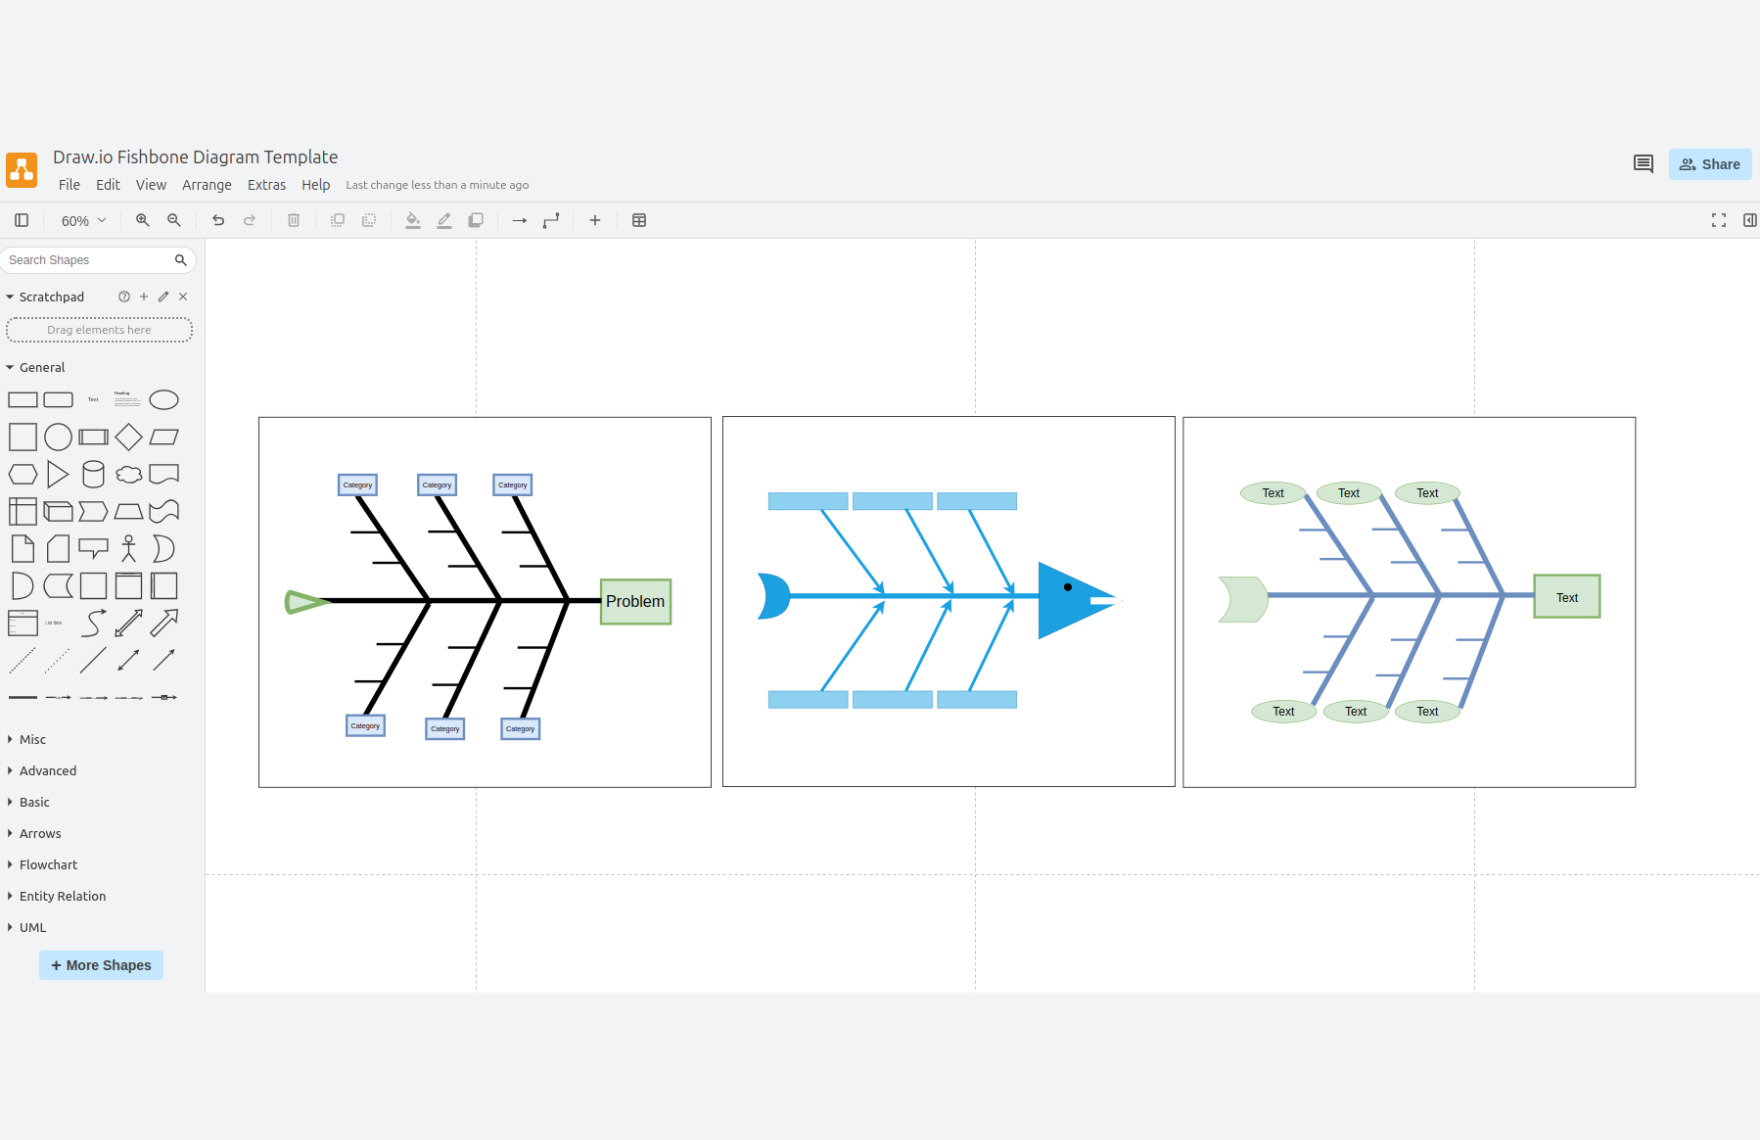Toggle fullscreen mode

pos(1718,220)
